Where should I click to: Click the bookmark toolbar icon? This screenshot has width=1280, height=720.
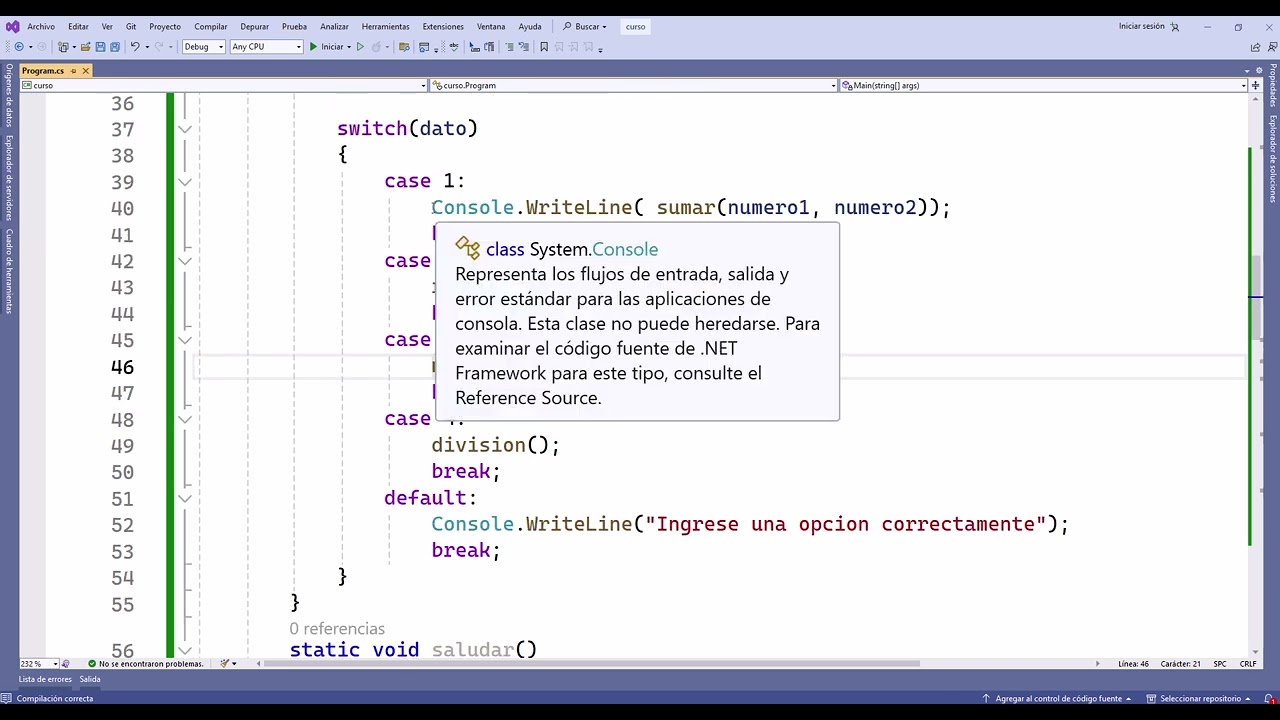click(x=544, y=47)
